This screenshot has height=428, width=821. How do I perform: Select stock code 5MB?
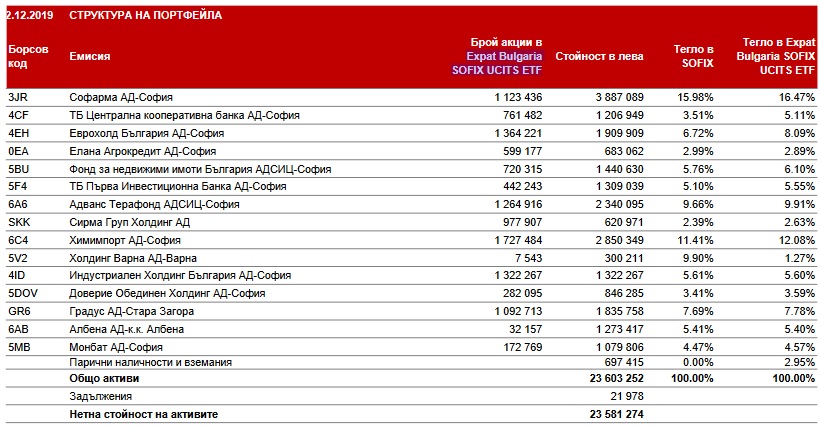(x=19, y=347)
